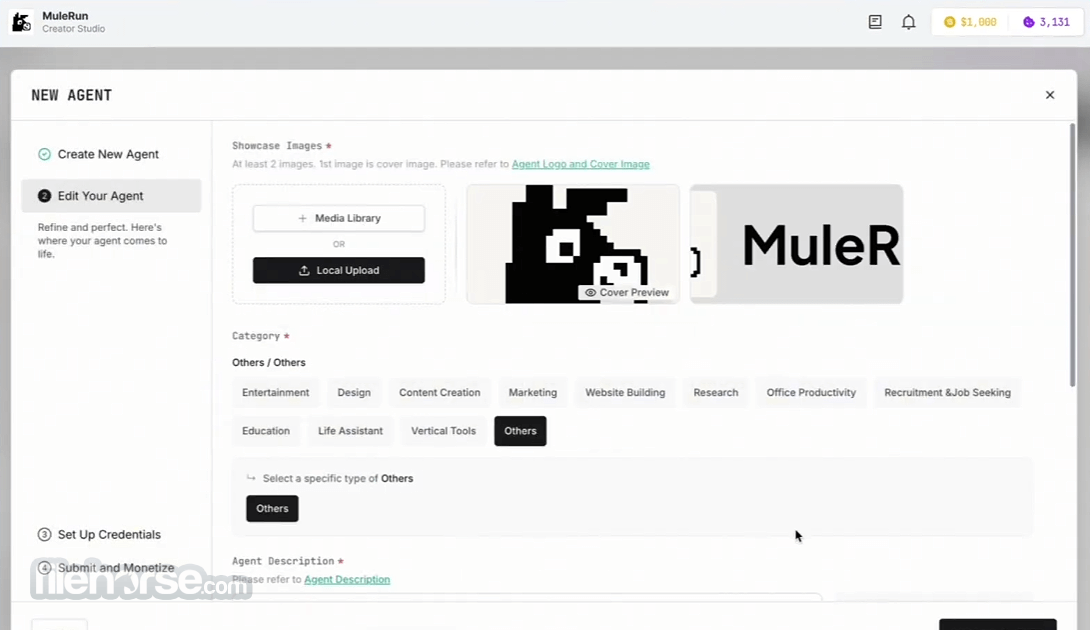The height and width of the screenshot is (630, 1090).
Task: Pick the Content Creation category
Action: (x=439, y=393)
